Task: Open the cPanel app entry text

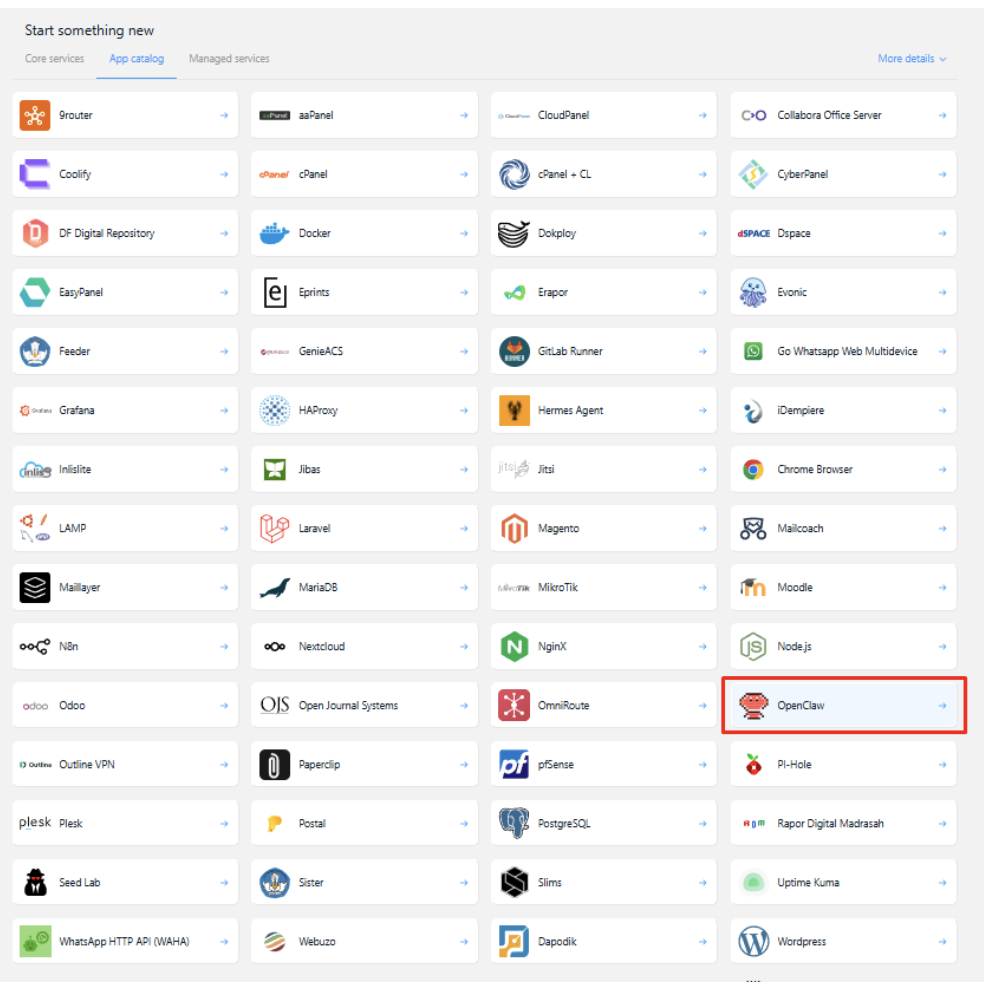Action: 313,175
